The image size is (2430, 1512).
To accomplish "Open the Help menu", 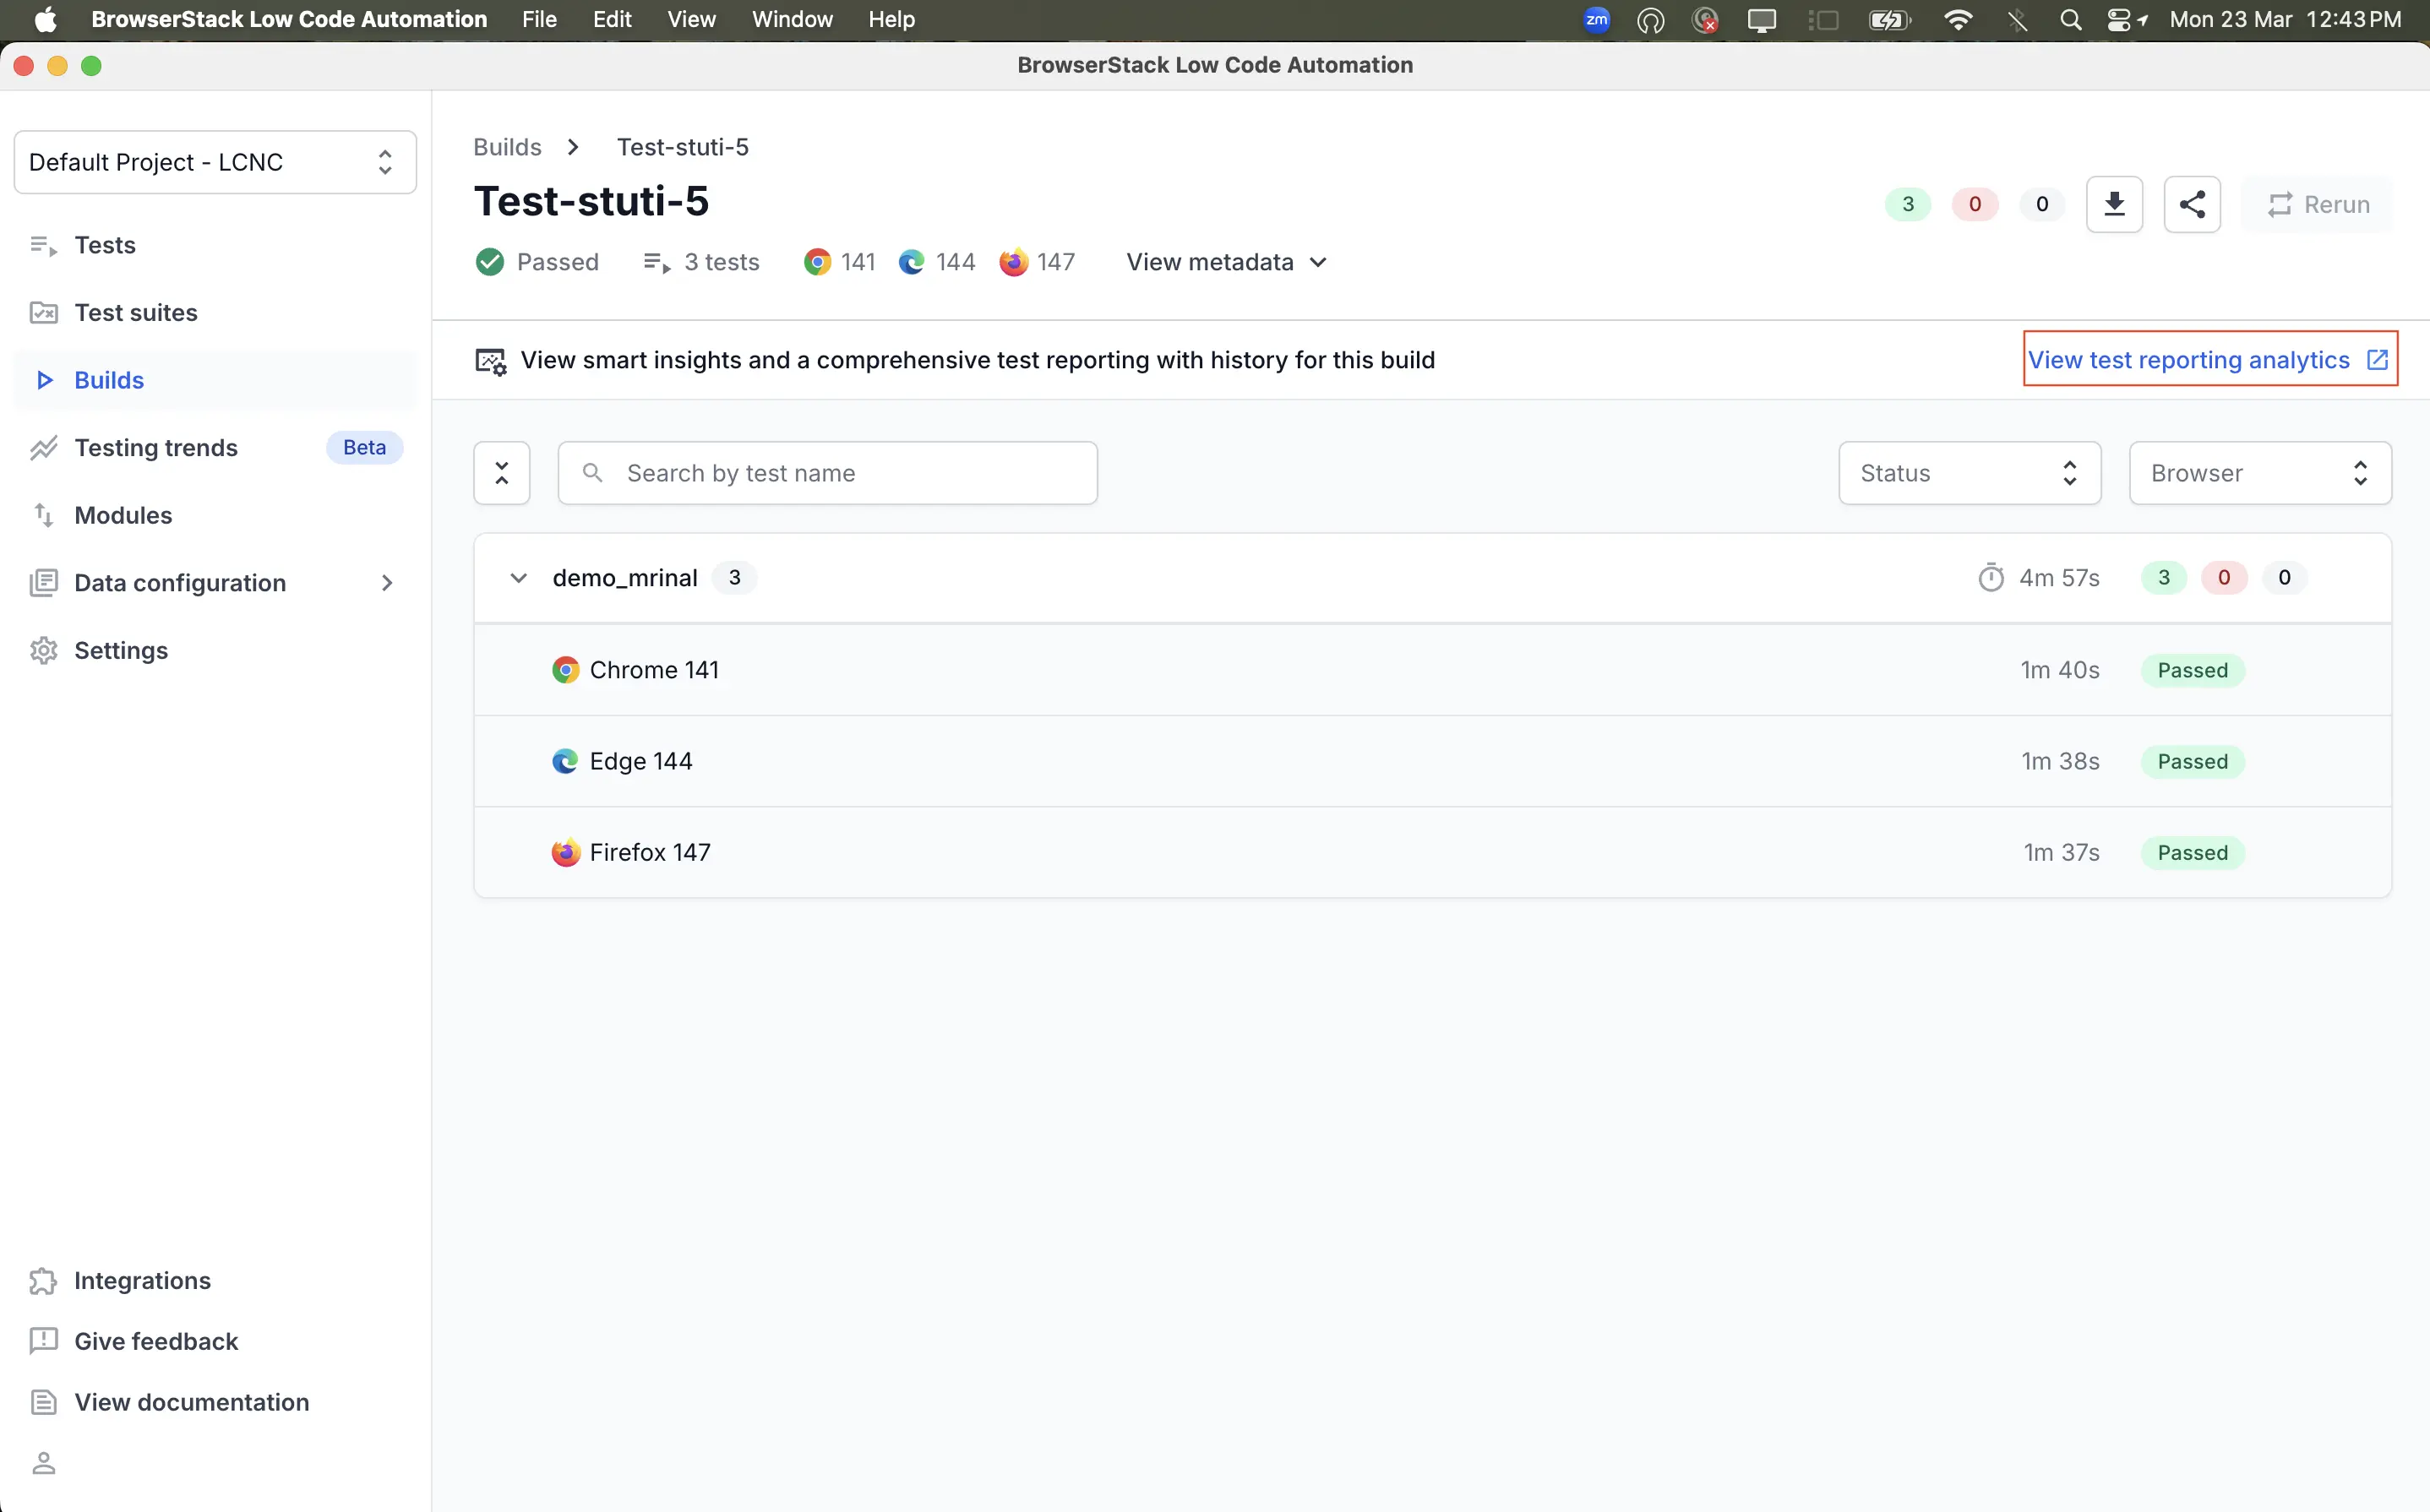I will [x=891, y=19].
